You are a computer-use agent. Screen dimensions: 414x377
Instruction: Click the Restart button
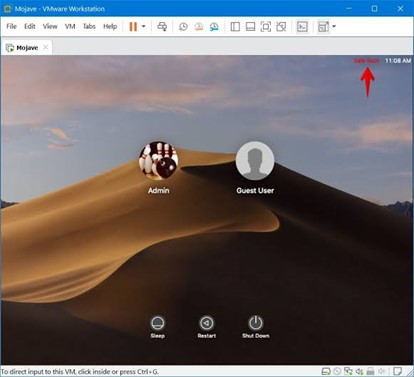(207, 327)
